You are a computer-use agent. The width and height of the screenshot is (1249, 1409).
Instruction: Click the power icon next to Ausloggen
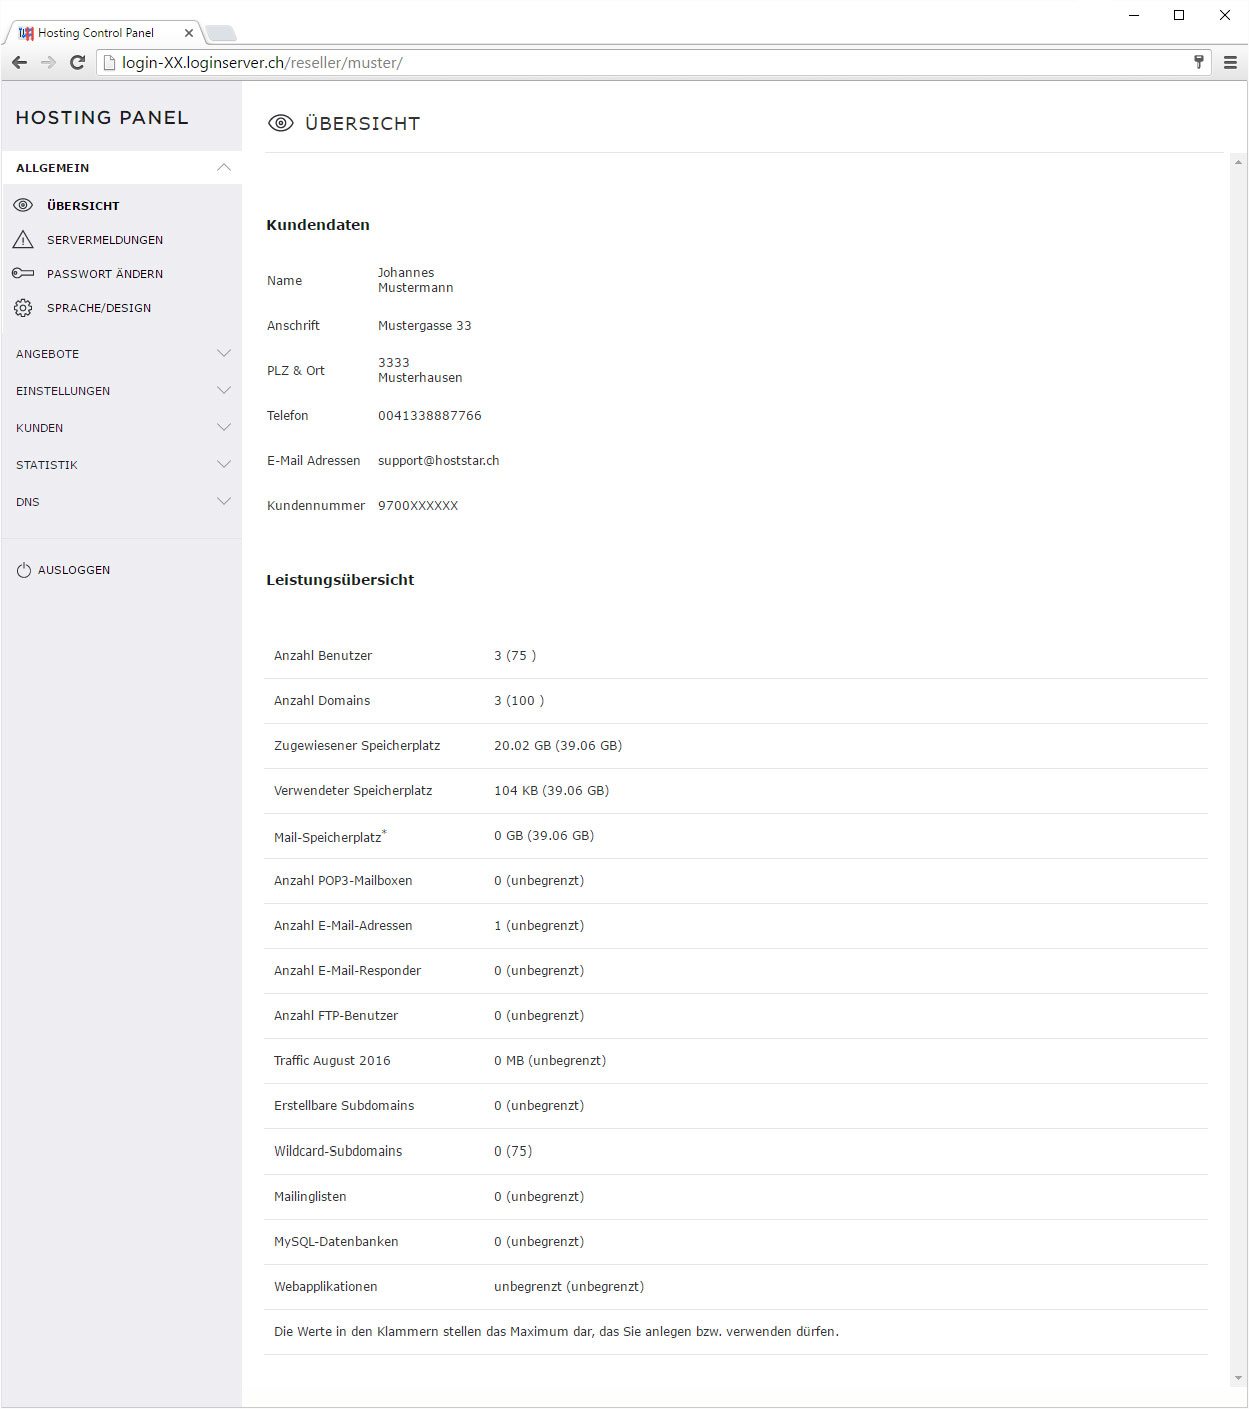tap(24, 570)
